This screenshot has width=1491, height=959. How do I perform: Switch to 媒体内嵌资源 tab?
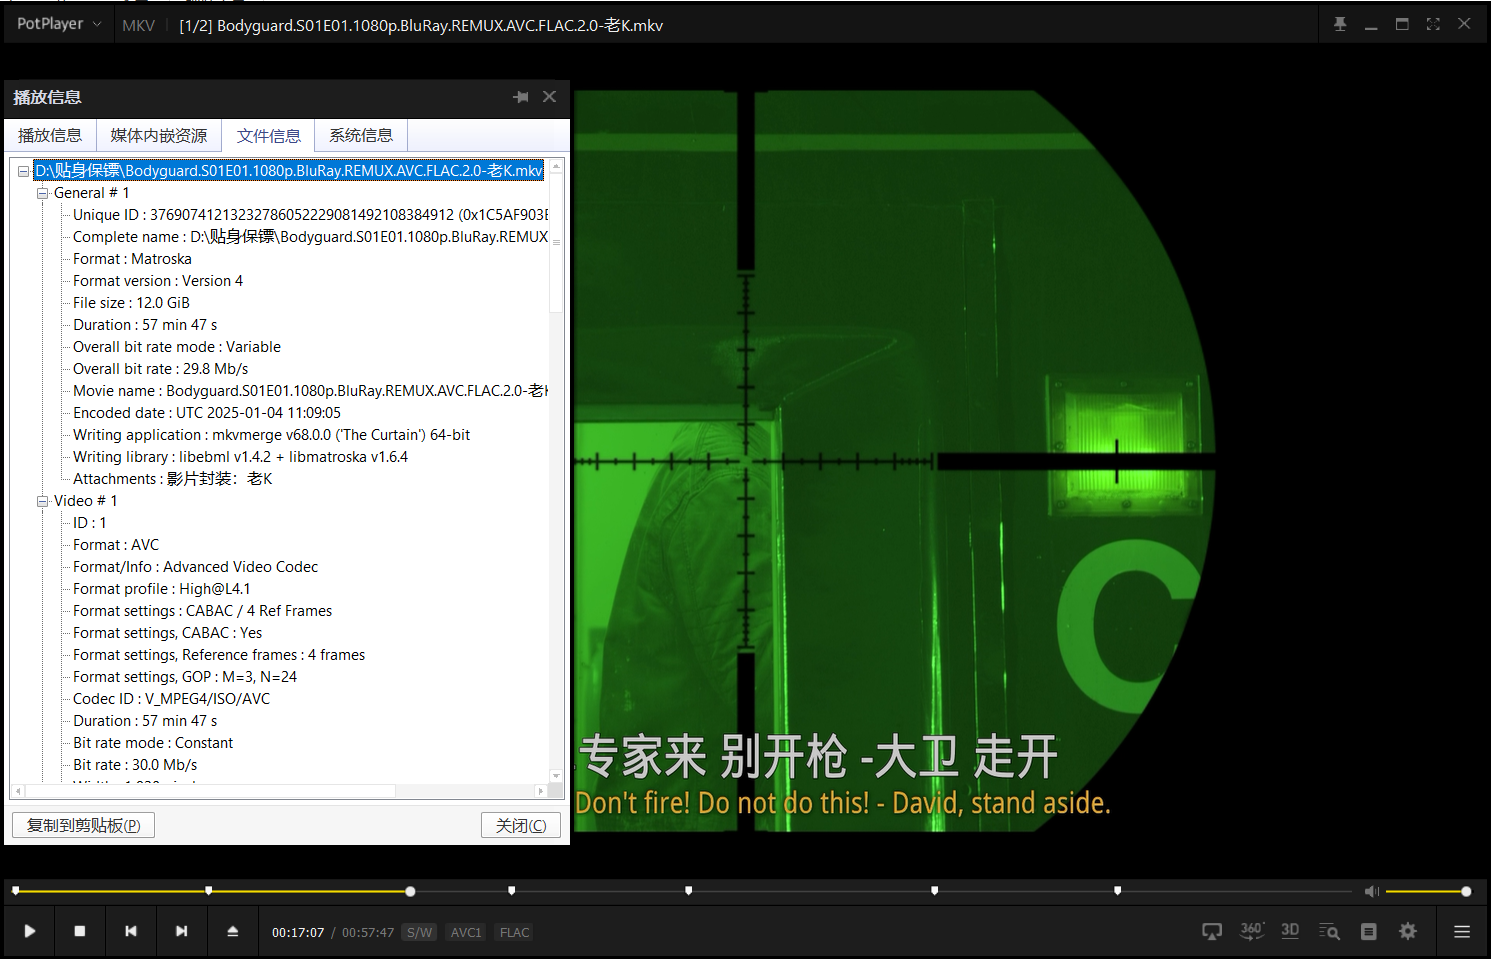coord(159,135)
